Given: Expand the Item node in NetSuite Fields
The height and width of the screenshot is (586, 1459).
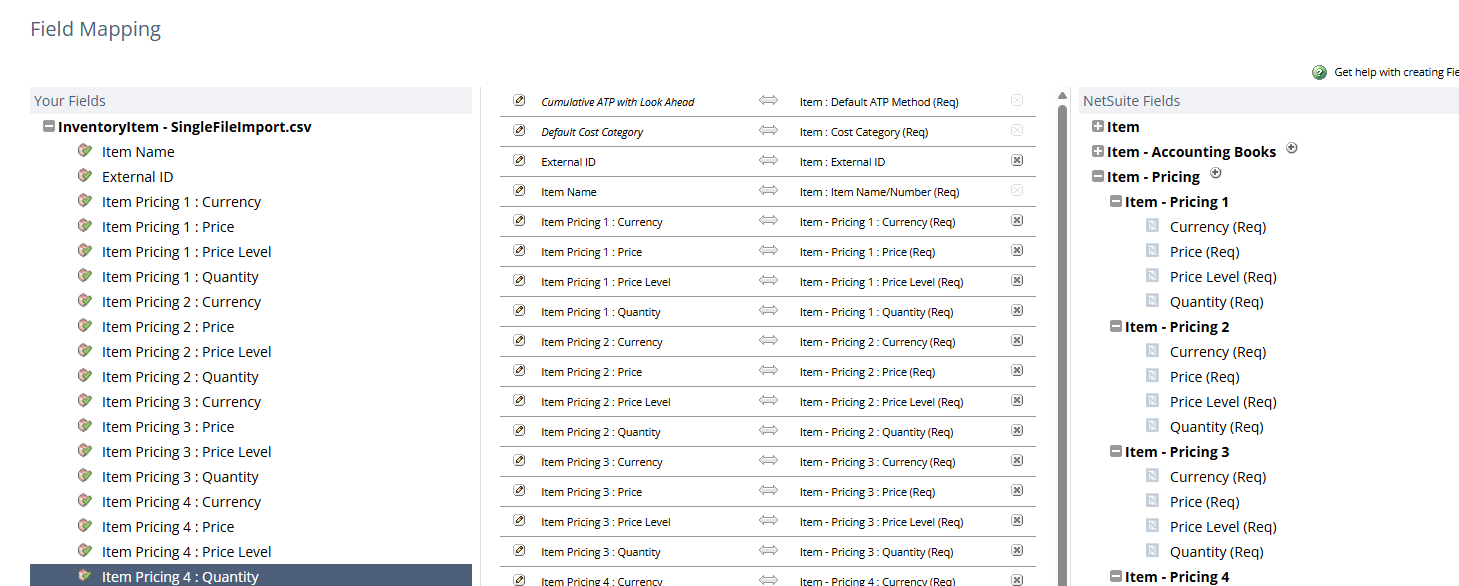Looking at the screenshot, I should (x=1098, y=127).
